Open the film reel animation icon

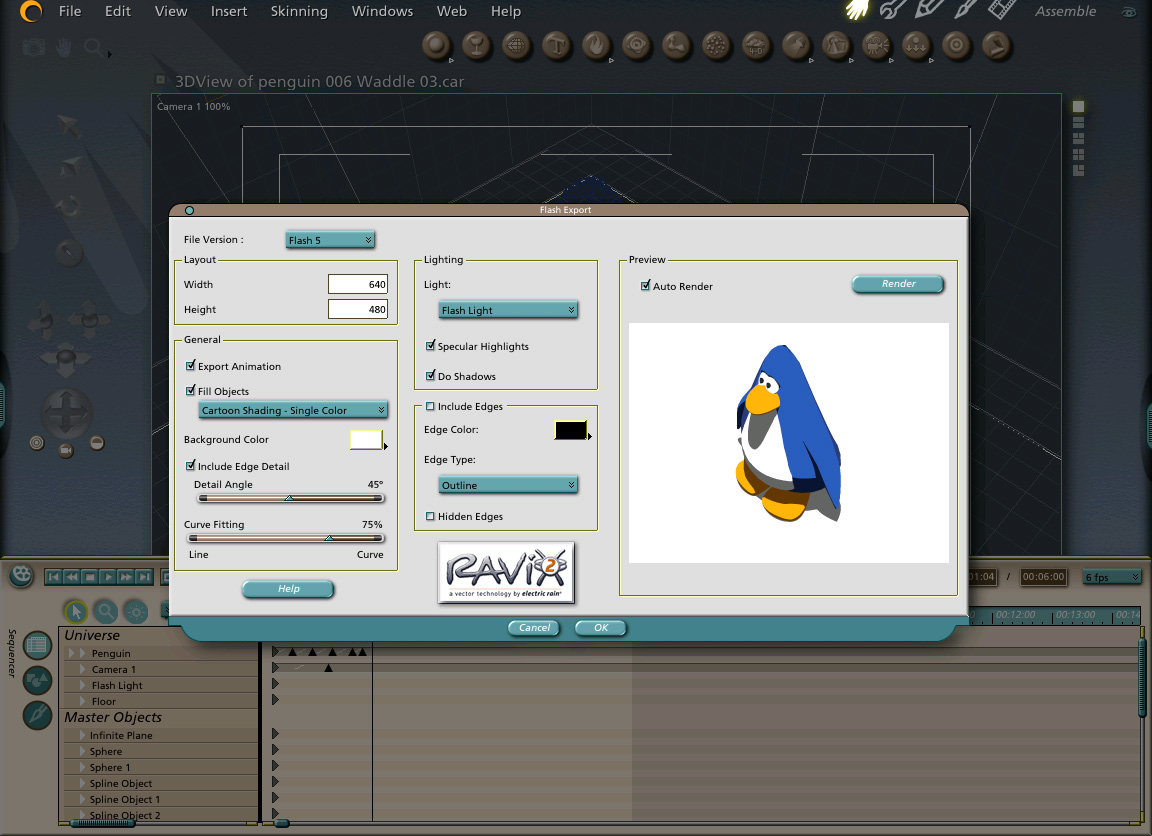point(21,575)
